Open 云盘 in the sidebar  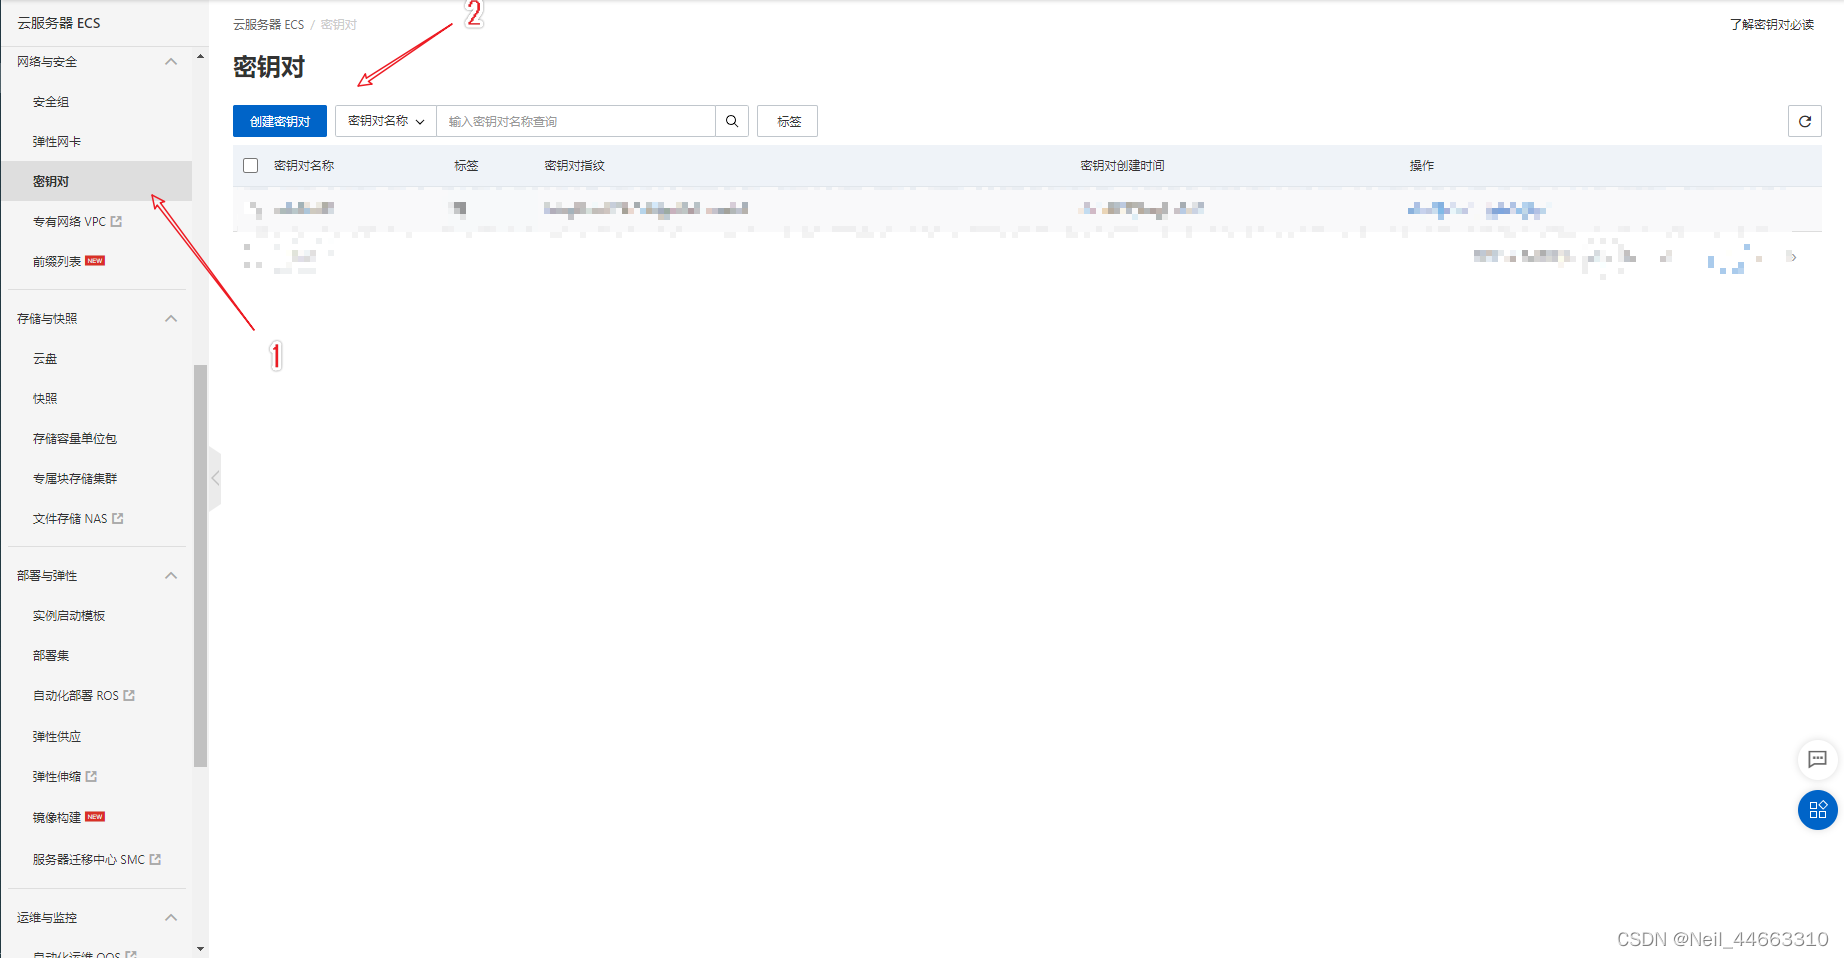tap(45, 359)
